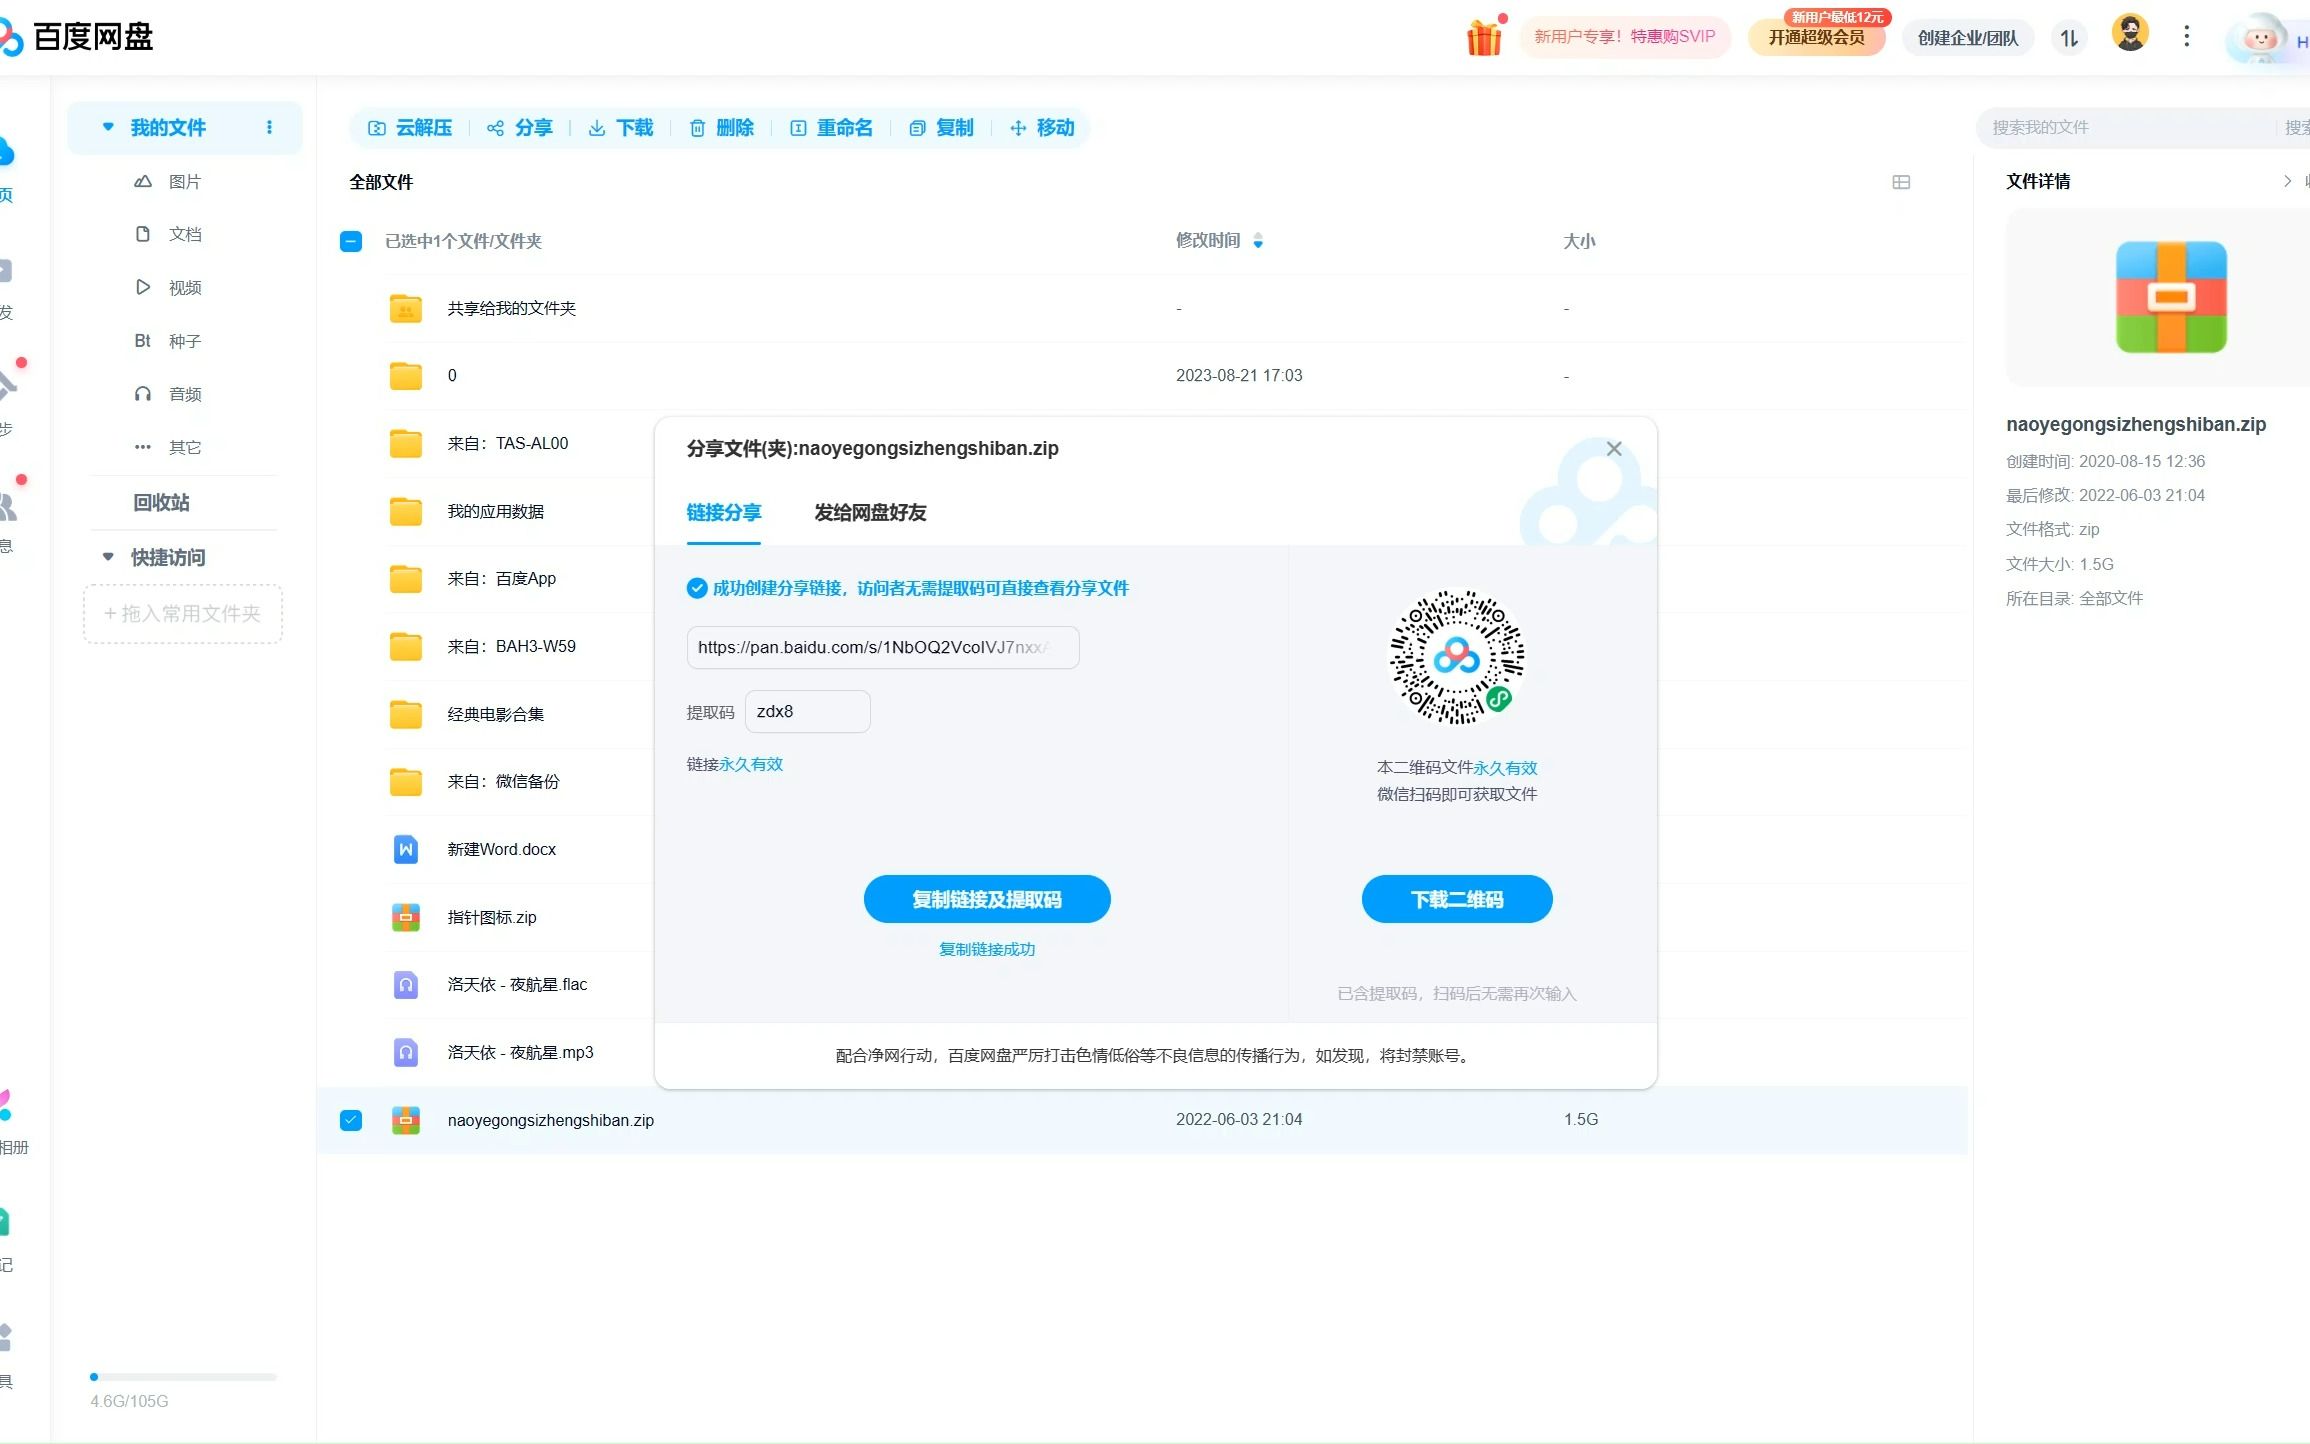Click the drag frequently-used folder area
Image resolution: width=2310 pixels, height=1444 pixels.
click(x=183, y=613)
